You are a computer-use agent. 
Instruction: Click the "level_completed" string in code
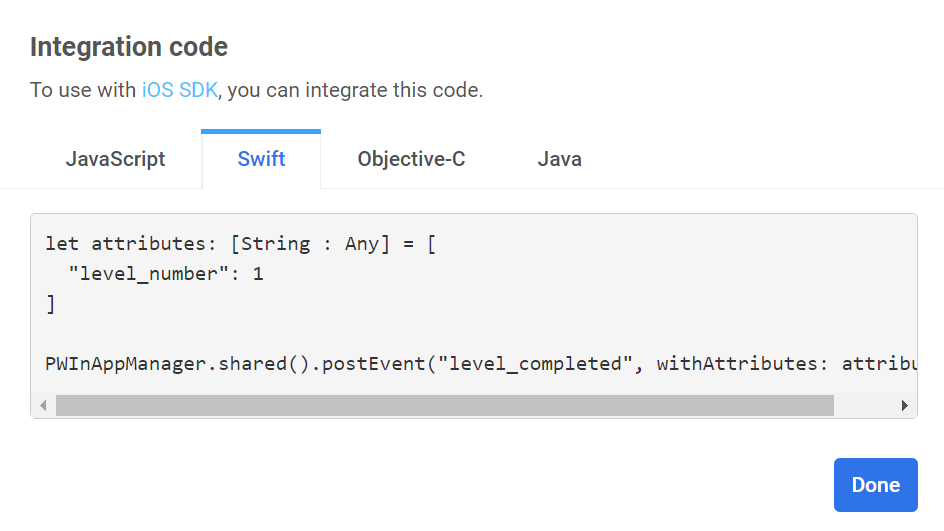coord(536,363)
